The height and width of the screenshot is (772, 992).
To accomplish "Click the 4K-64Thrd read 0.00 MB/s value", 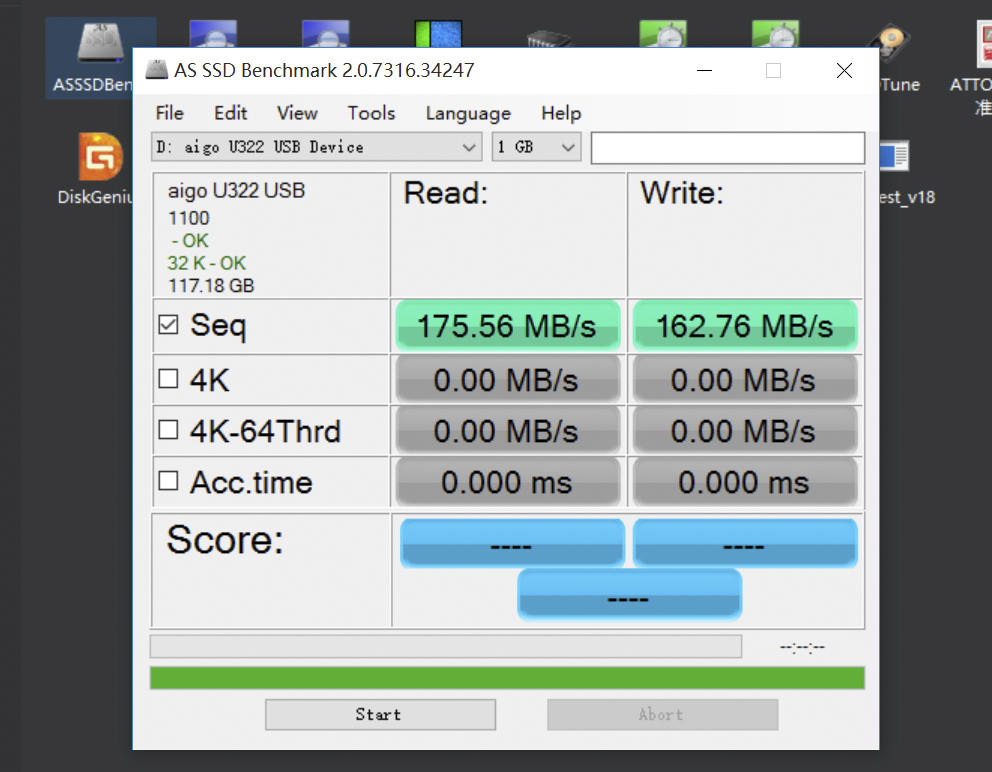I will tap(507, 431).
